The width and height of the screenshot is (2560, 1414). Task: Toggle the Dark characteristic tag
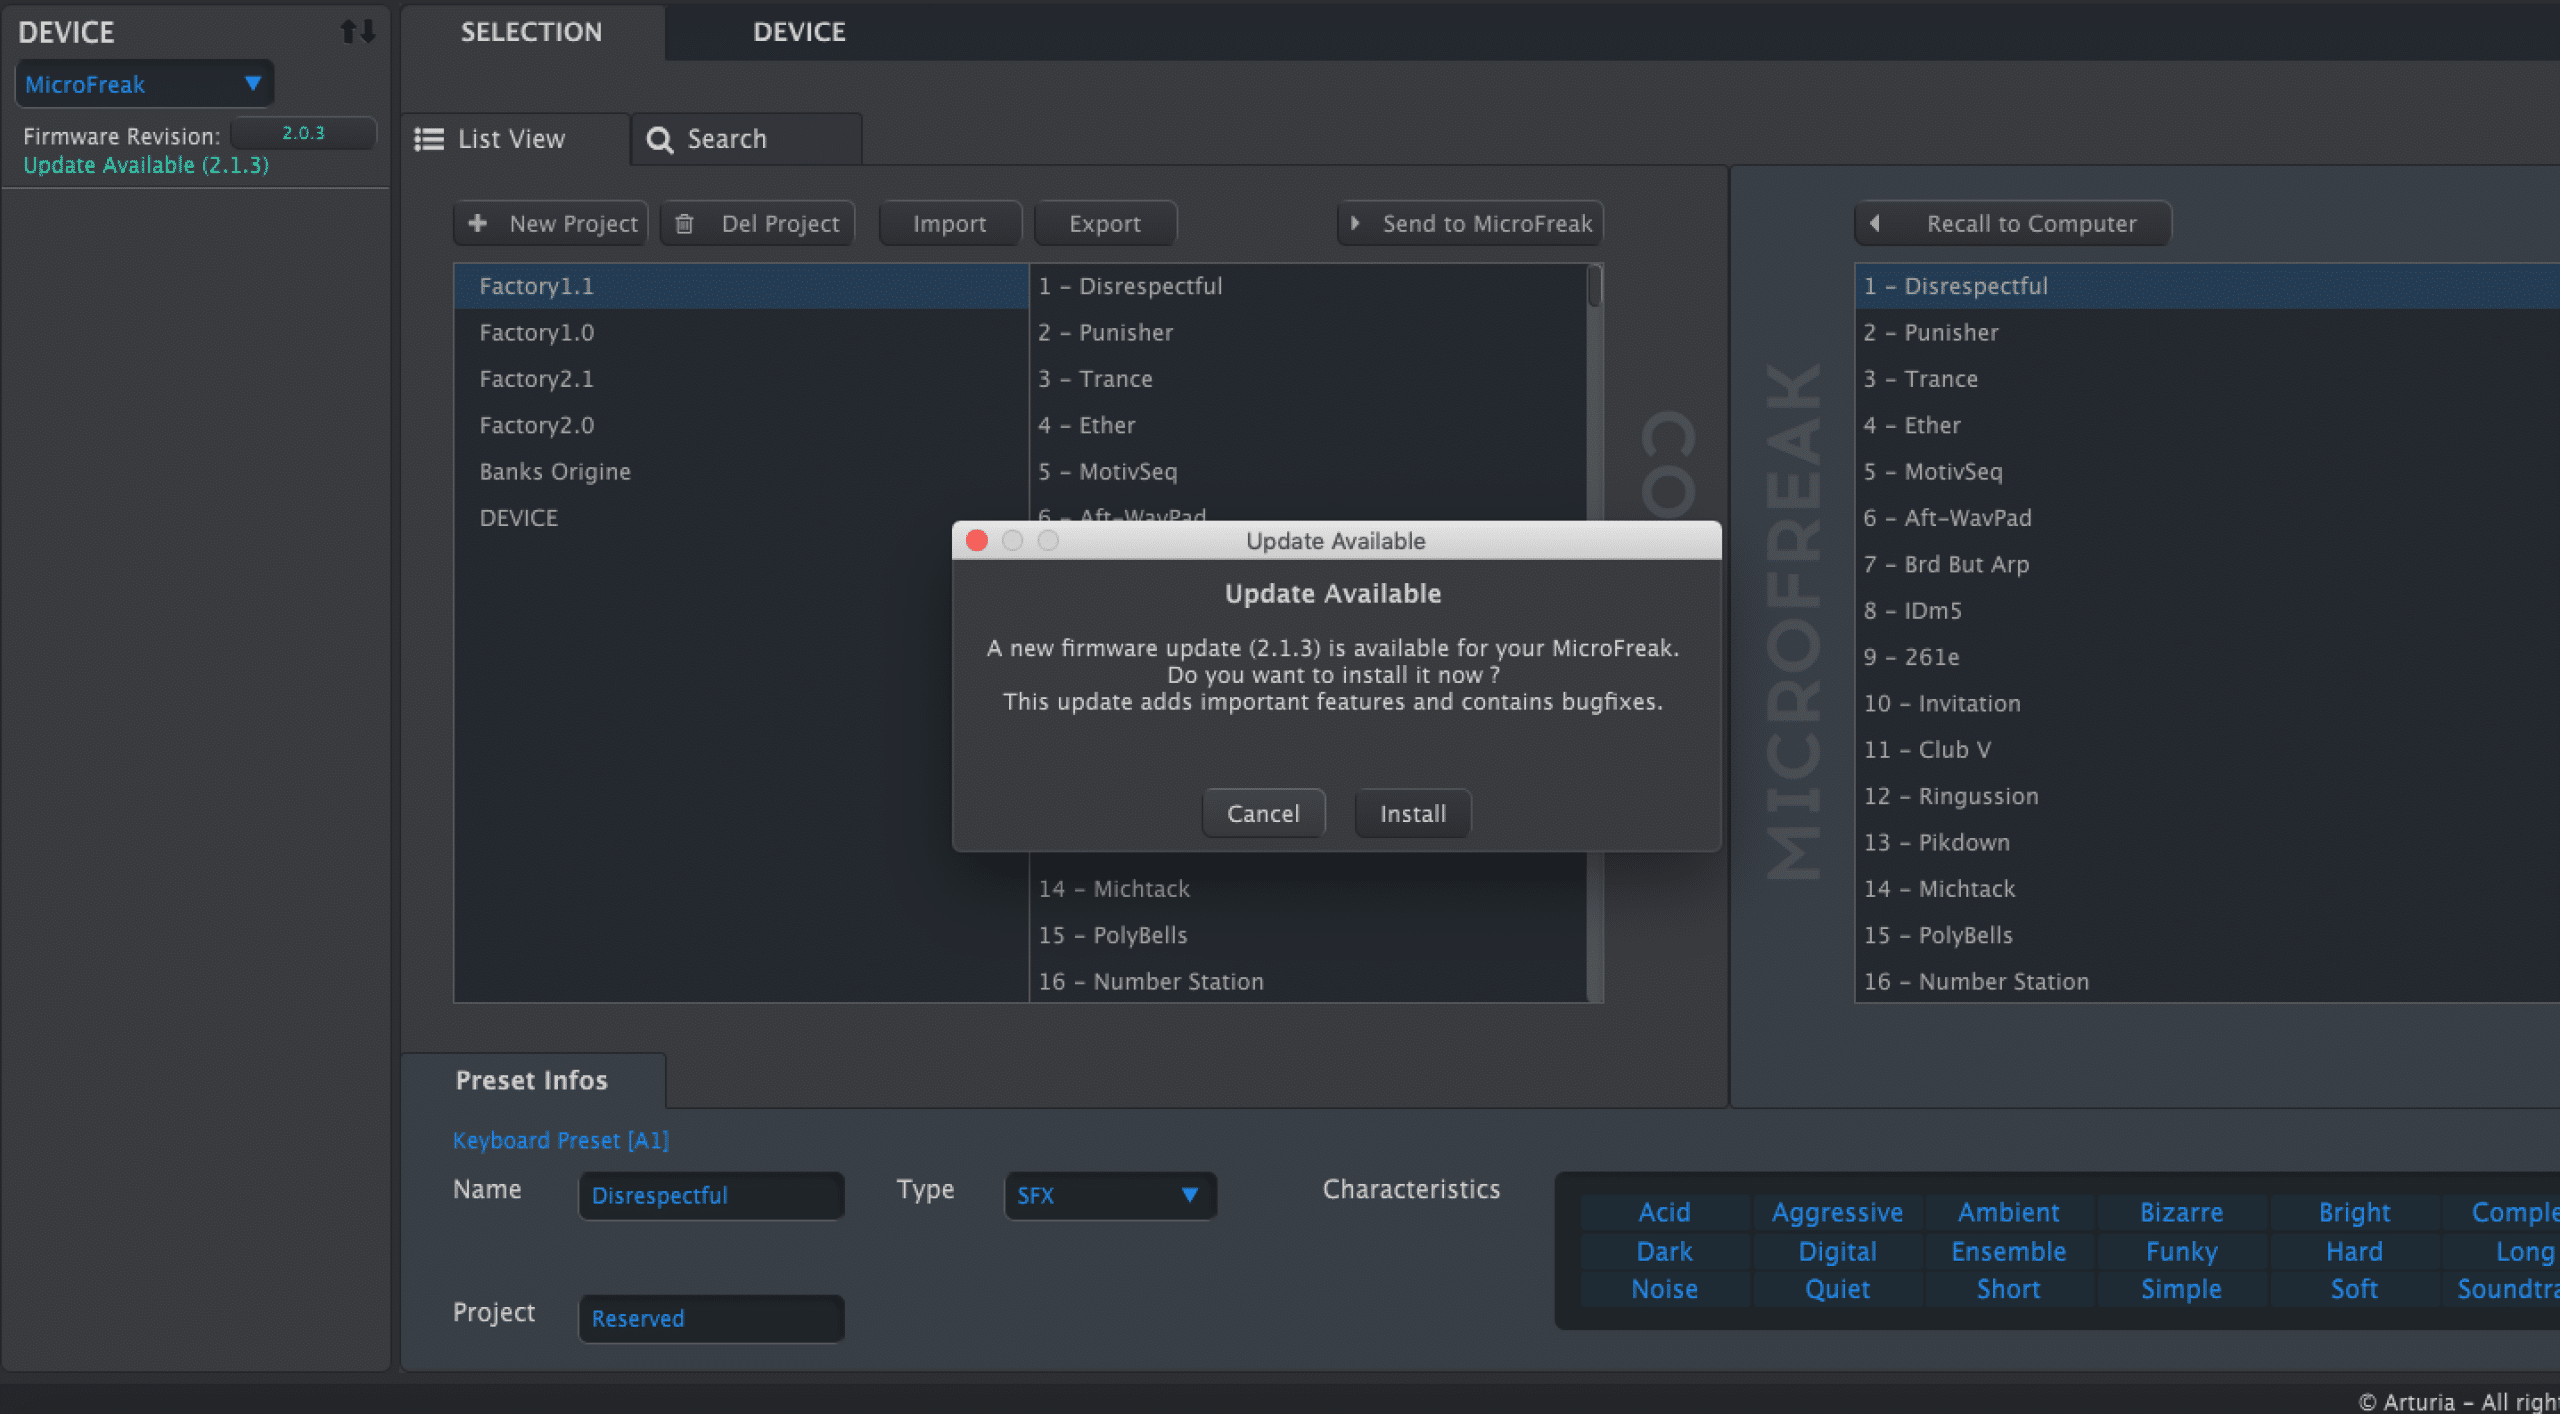point(1664,1251)
